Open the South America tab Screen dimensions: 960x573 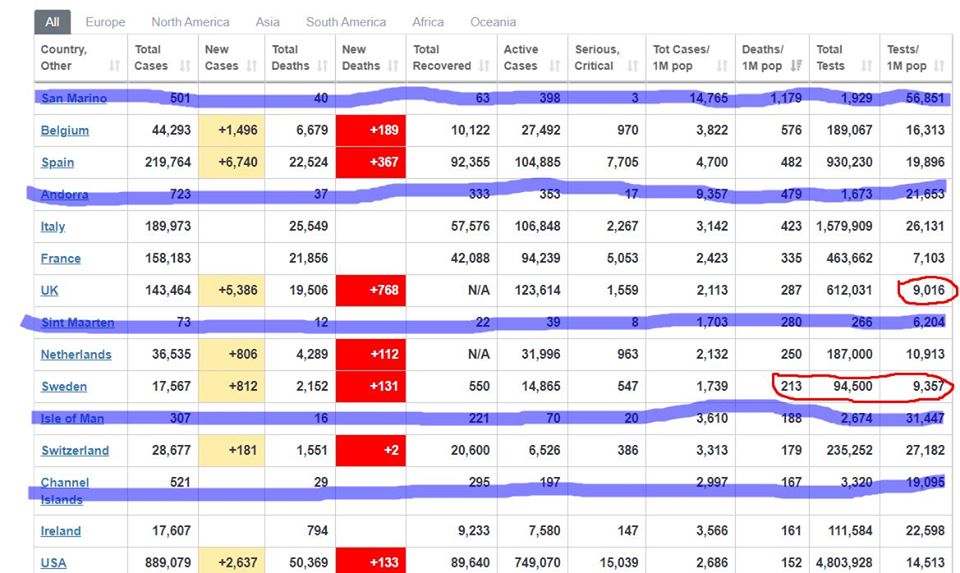point(346,22)
